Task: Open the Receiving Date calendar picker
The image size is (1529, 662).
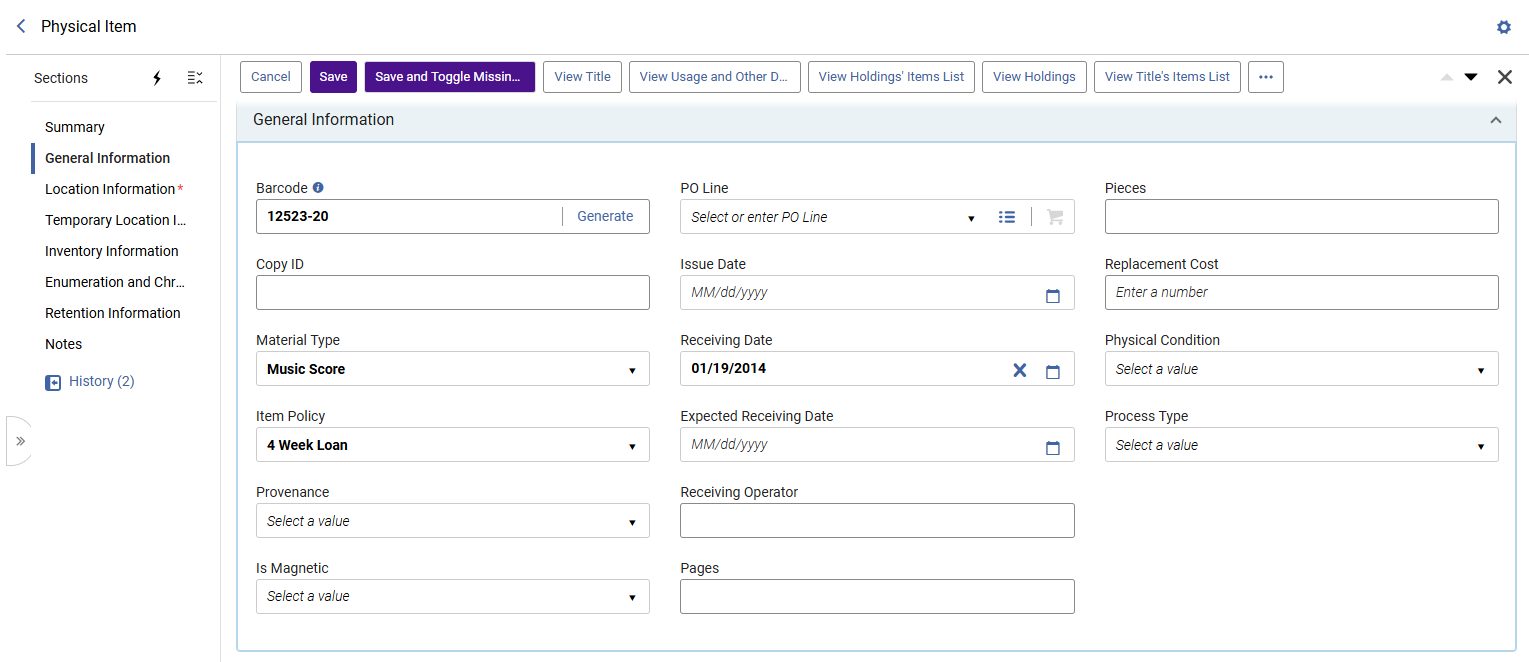Action: (x=1052, y=372)
